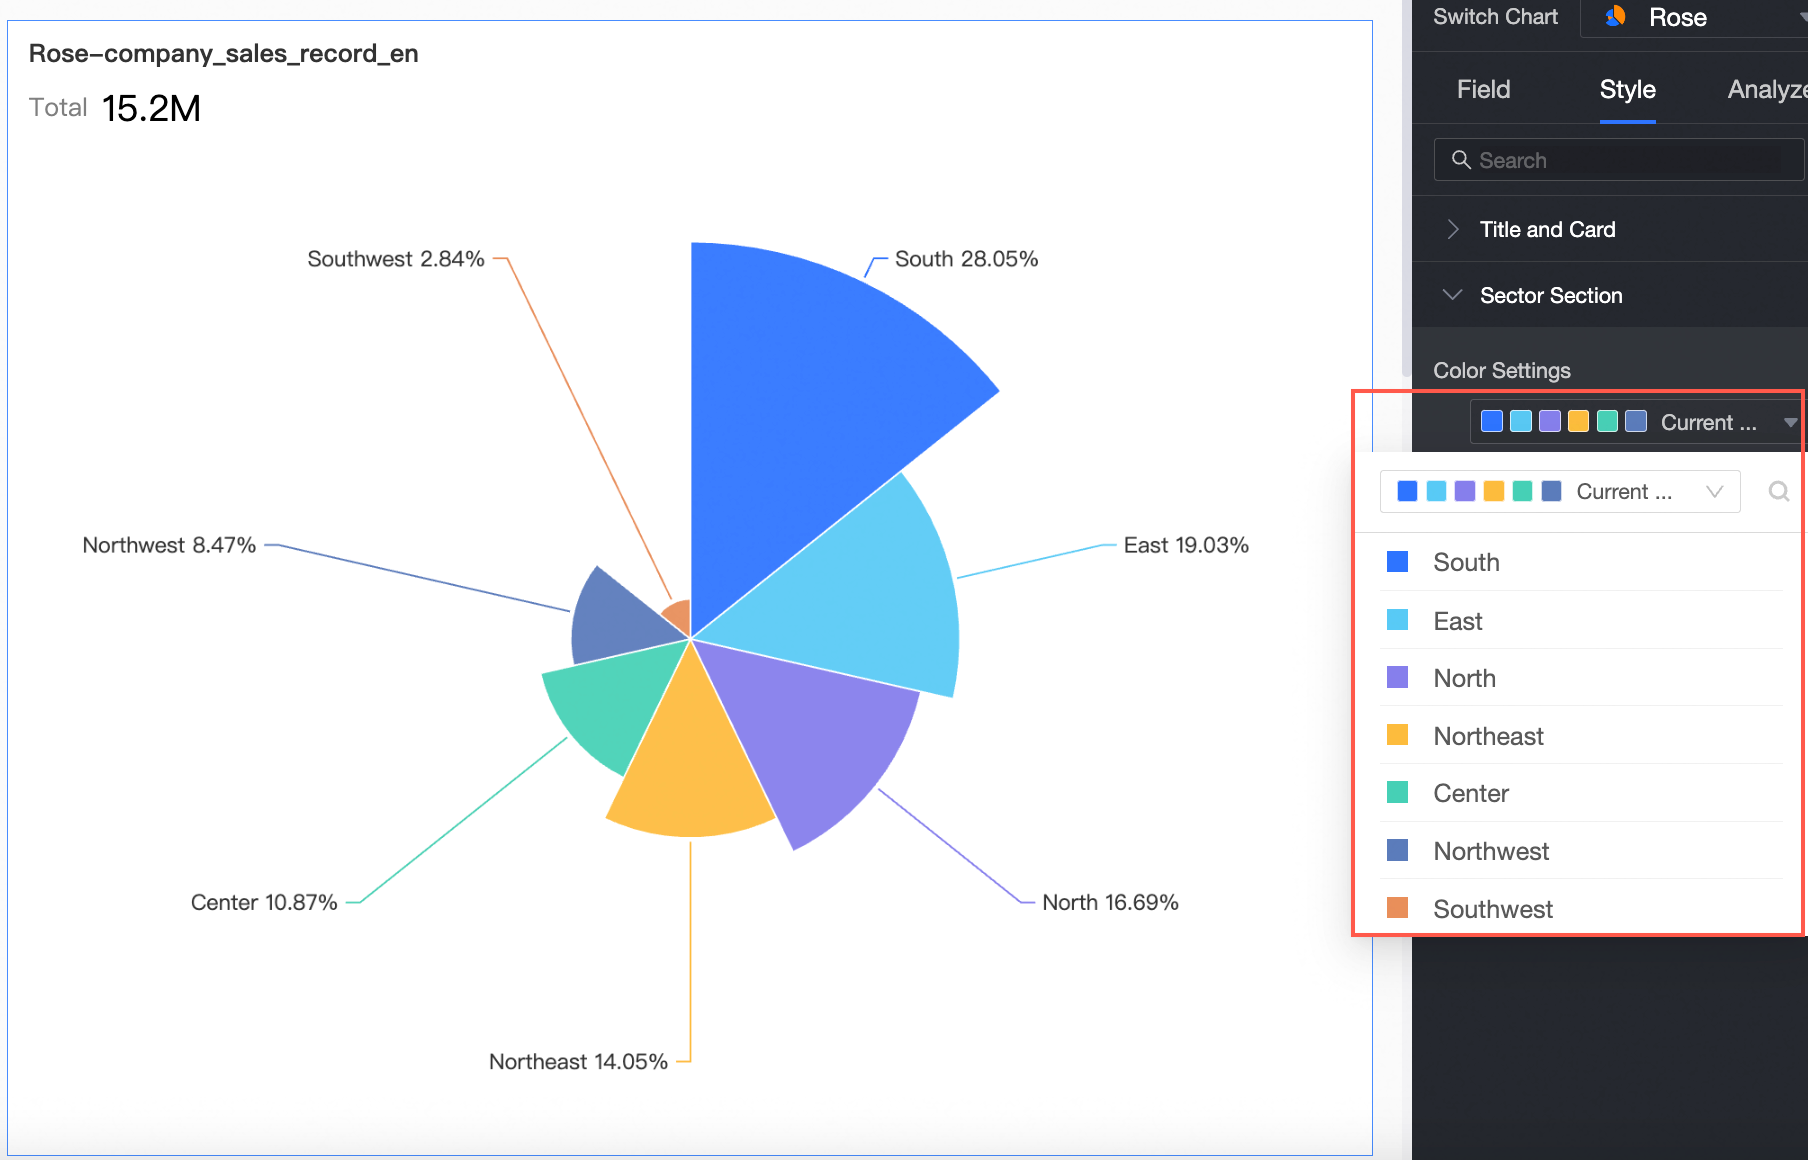The width and height of the screenshot is (1808, 1160).
Task: Click the Center 10.87% label
Action: [x=264, y=902]
